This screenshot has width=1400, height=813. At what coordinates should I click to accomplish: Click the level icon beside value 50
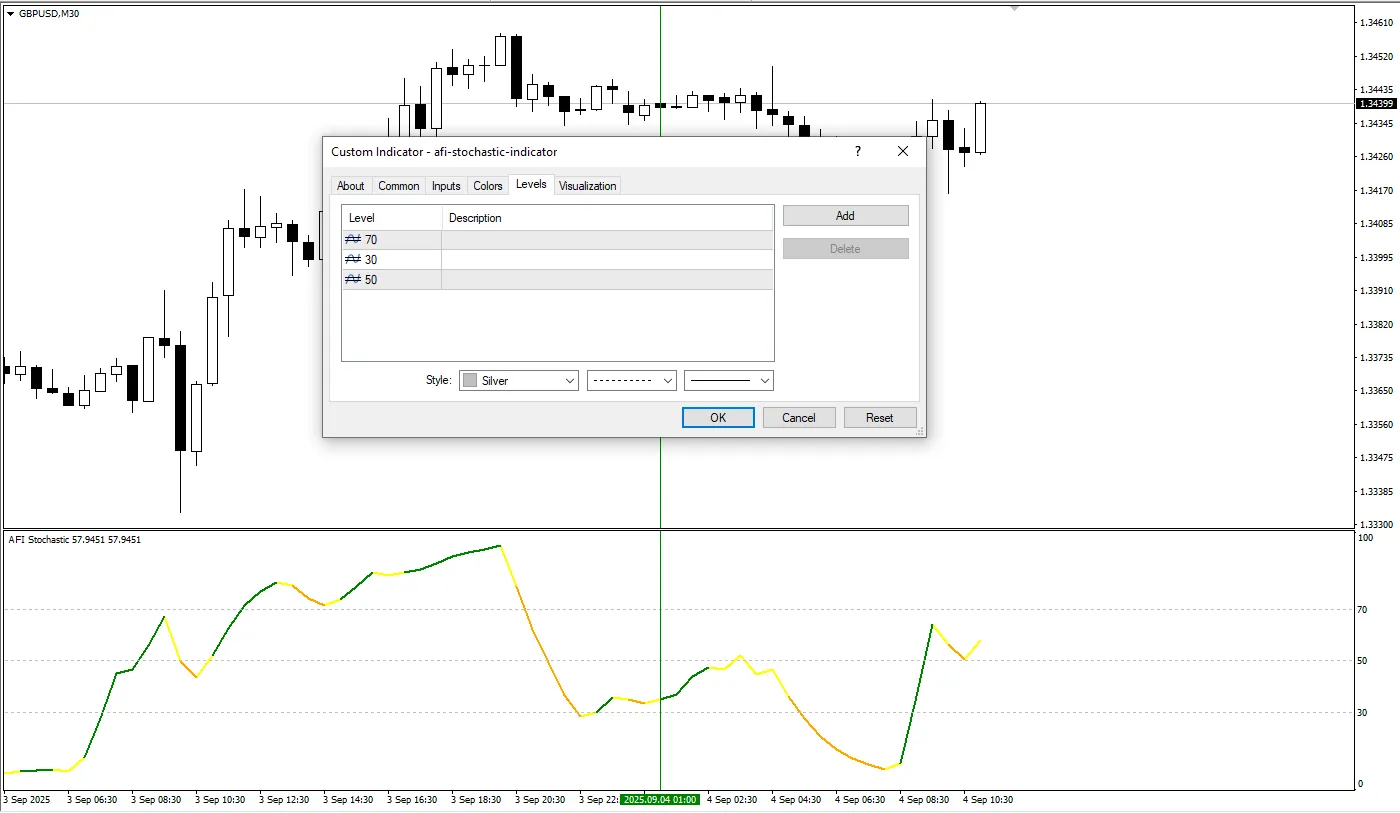click(352, 279)
